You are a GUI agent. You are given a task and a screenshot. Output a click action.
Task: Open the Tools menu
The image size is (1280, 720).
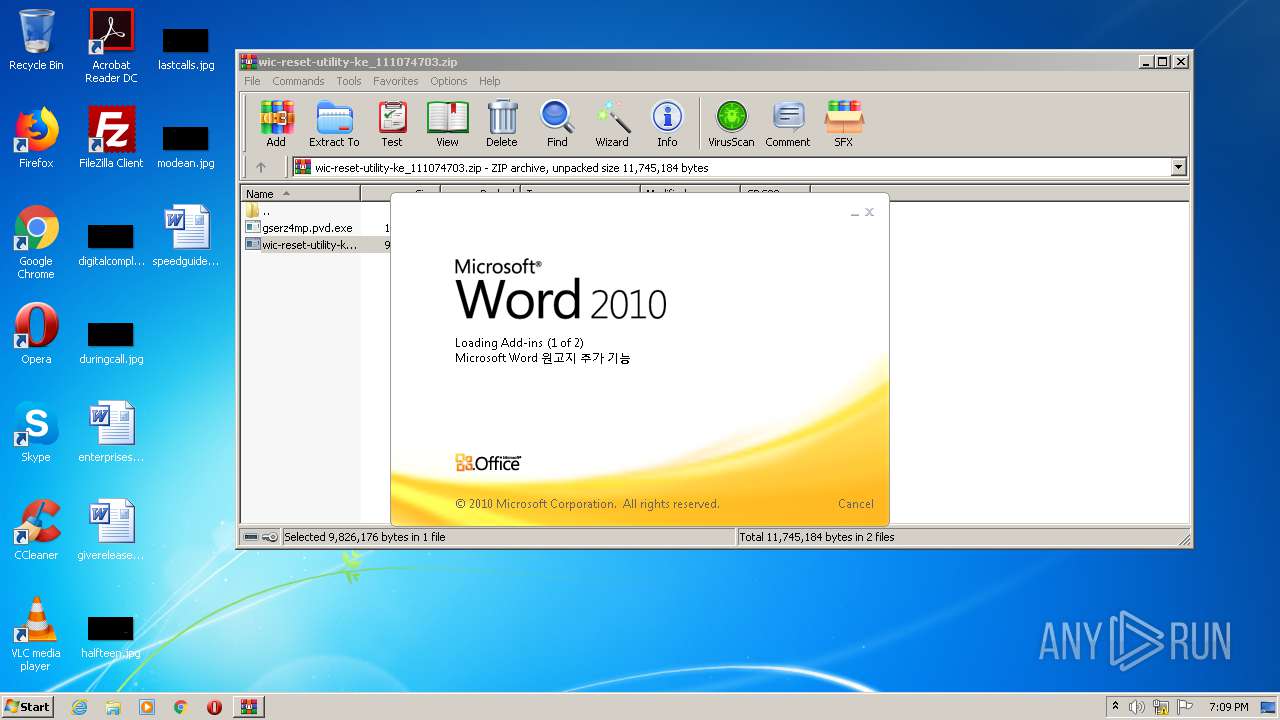(349, 81)
